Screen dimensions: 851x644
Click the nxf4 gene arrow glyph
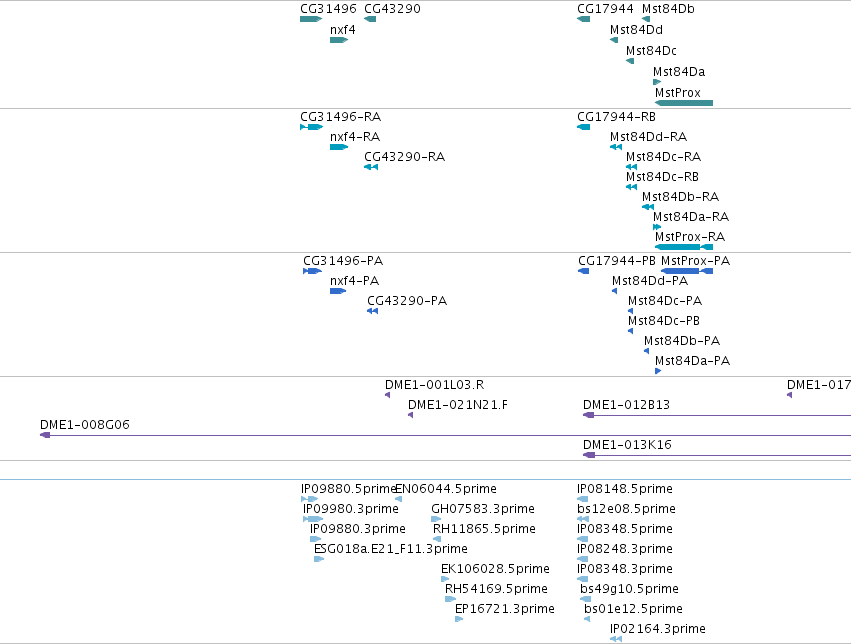(339, 40)
